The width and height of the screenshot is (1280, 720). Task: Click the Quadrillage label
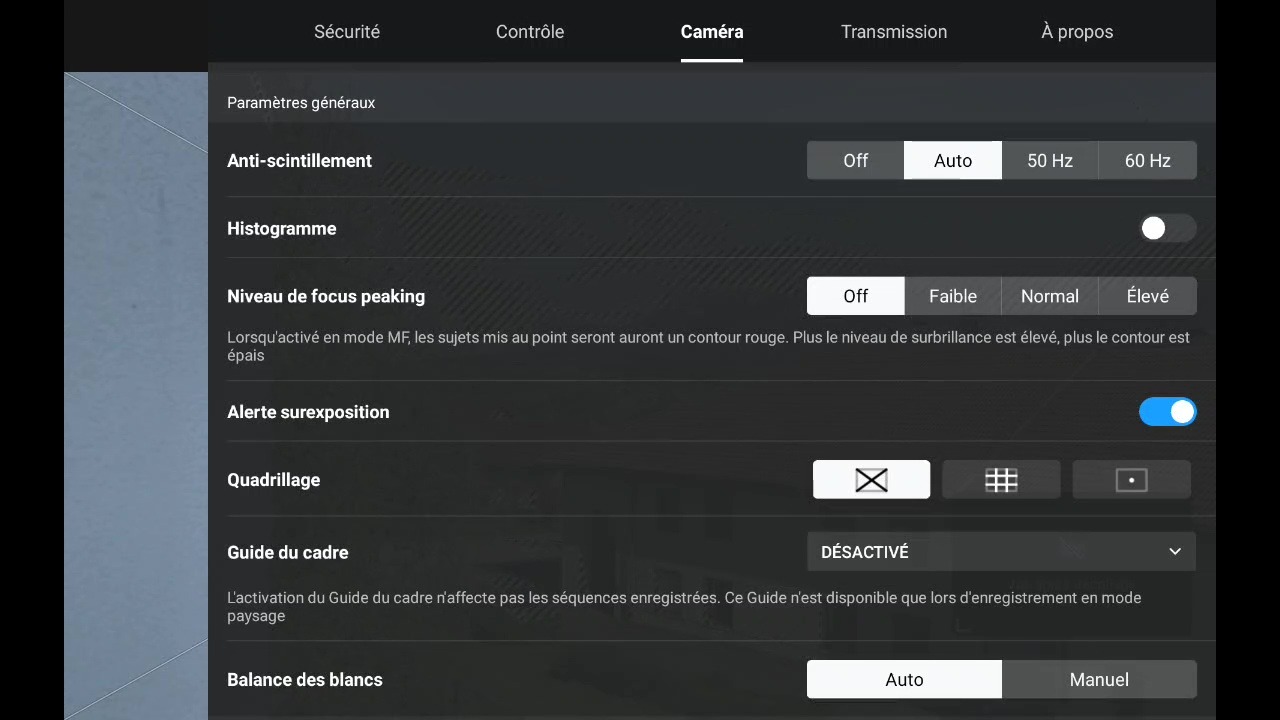pyautogui.click(x=273, y=480)
